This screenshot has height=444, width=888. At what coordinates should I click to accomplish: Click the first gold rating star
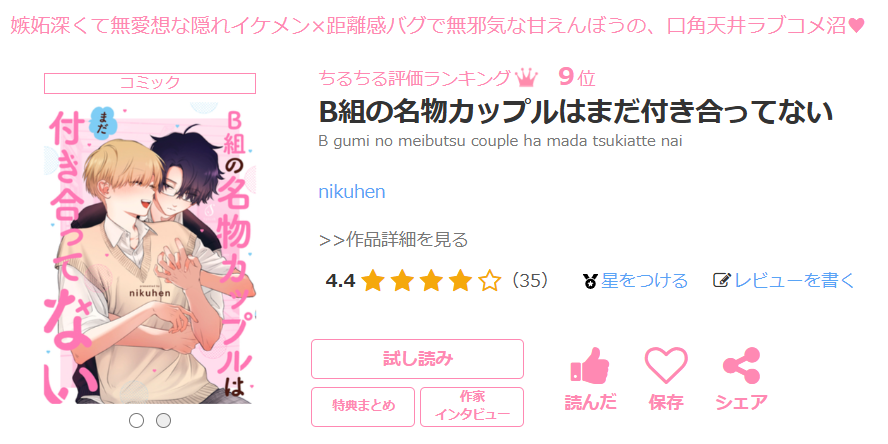[x=373, y=280]
